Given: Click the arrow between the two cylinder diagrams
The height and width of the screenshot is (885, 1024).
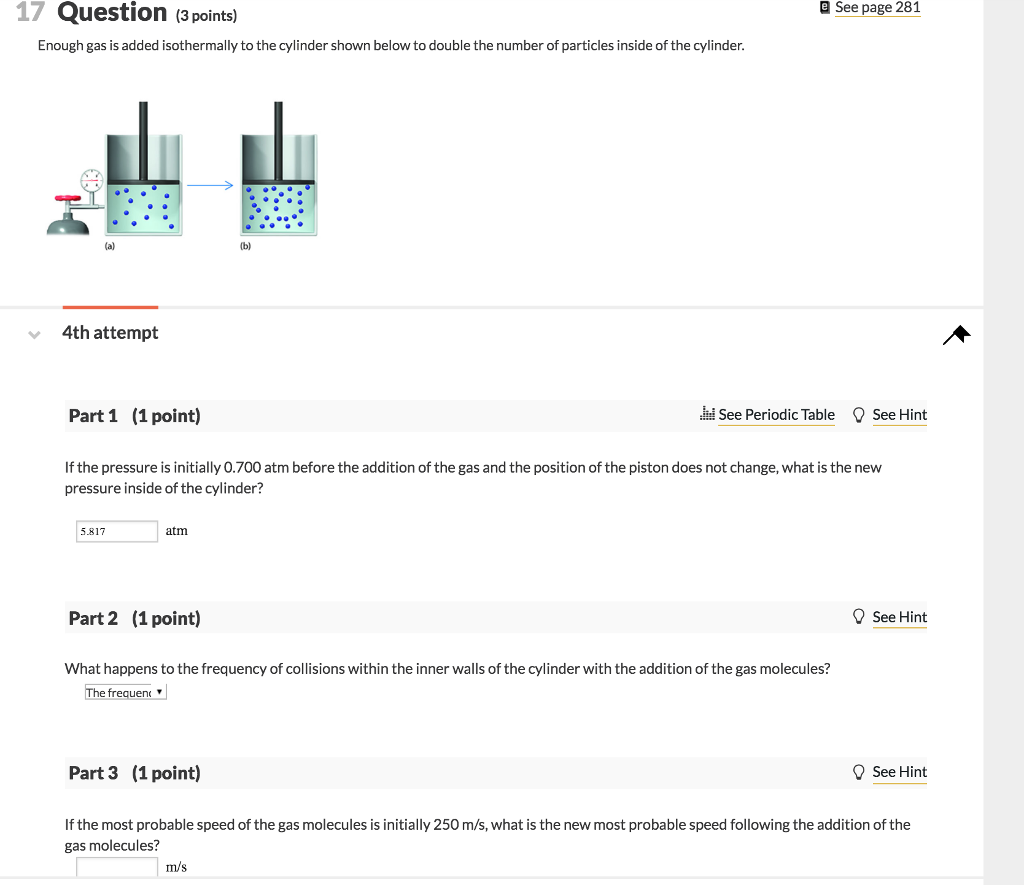Looking at the screenshot, I should point(210,185).
